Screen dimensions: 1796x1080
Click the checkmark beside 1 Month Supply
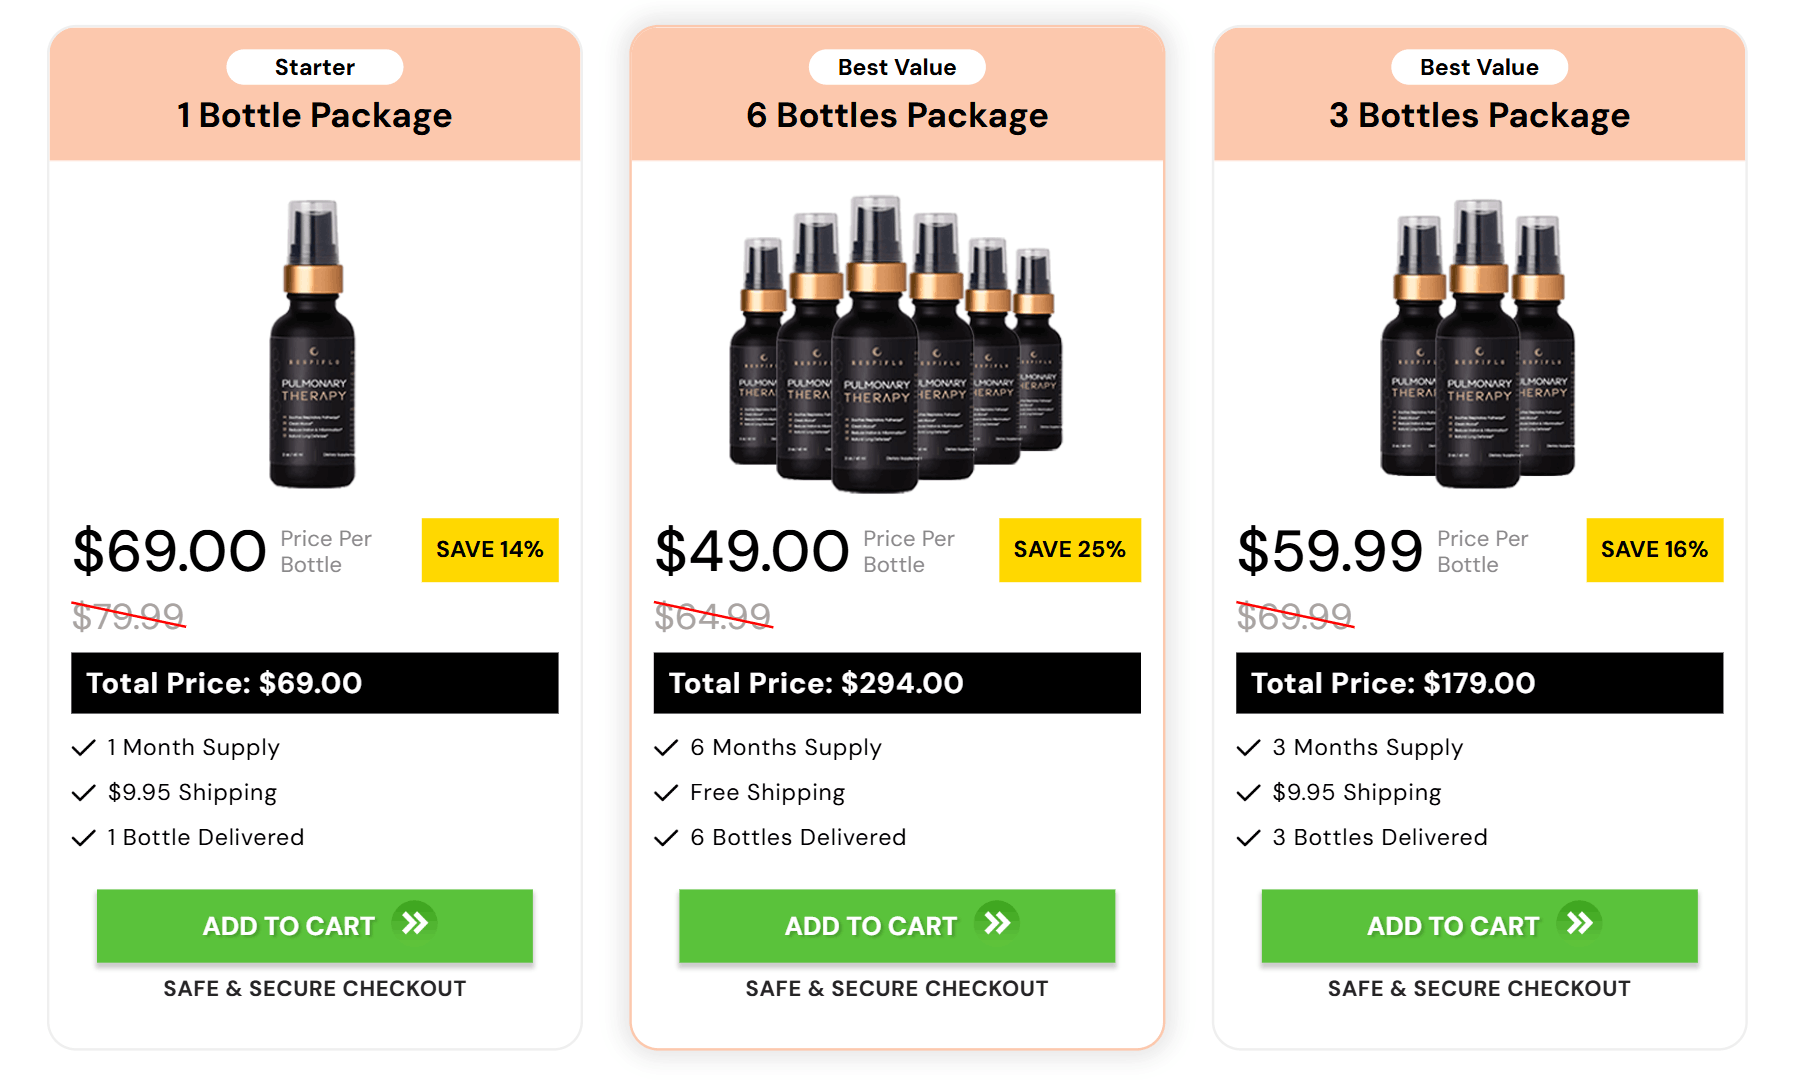point(84,747)
